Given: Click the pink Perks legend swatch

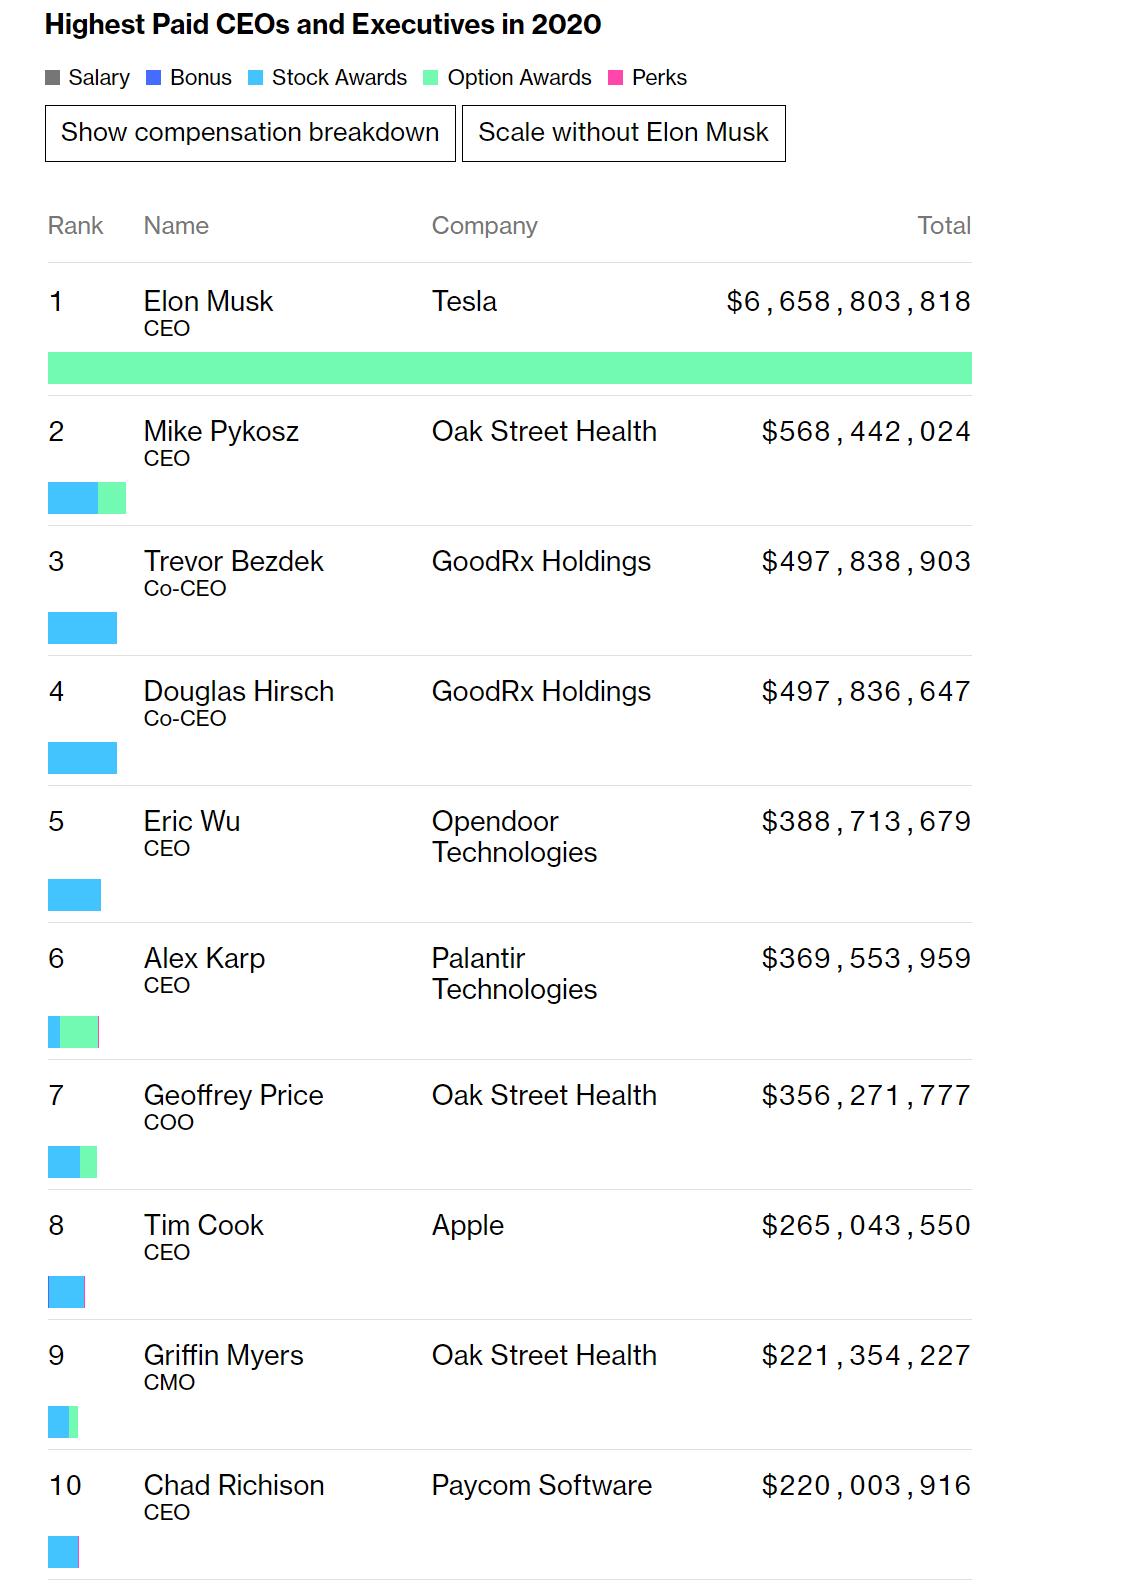Looking at the screenshot, I should pyautogui.click(x=616, y=78).
